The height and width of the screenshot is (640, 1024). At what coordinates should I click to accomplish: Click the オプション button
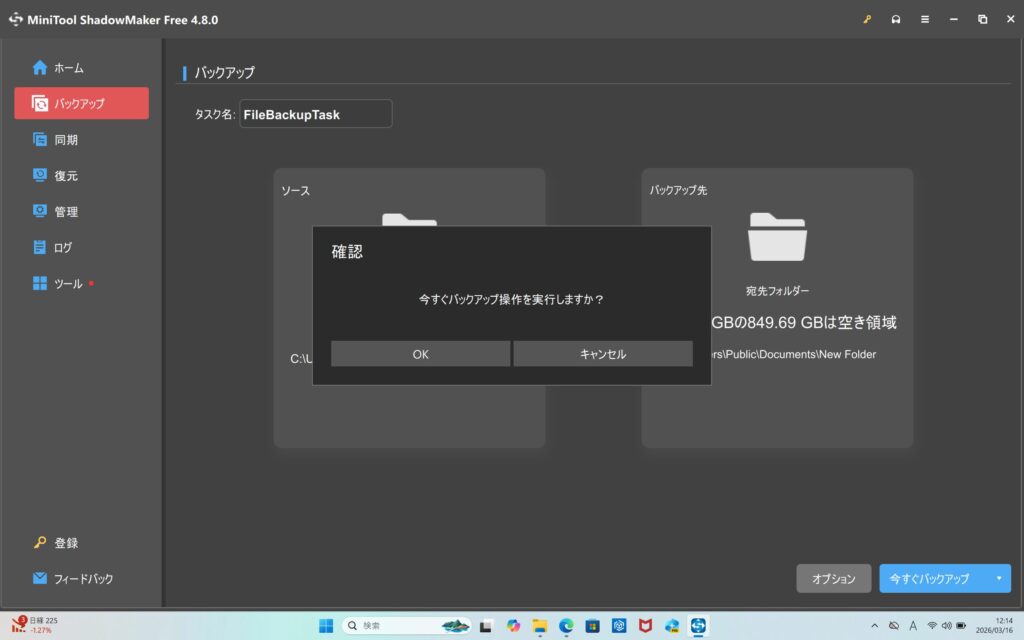point(833,579)
